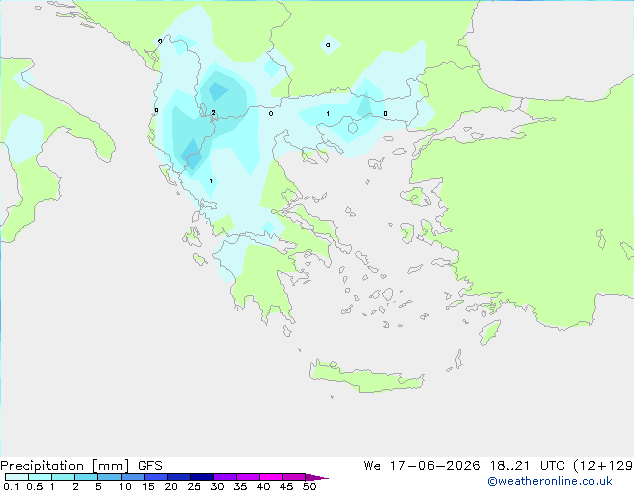Click the 'We 17-06-2026' date text
This screenshot has height=490, width=634.
click(x=422, y=466)
